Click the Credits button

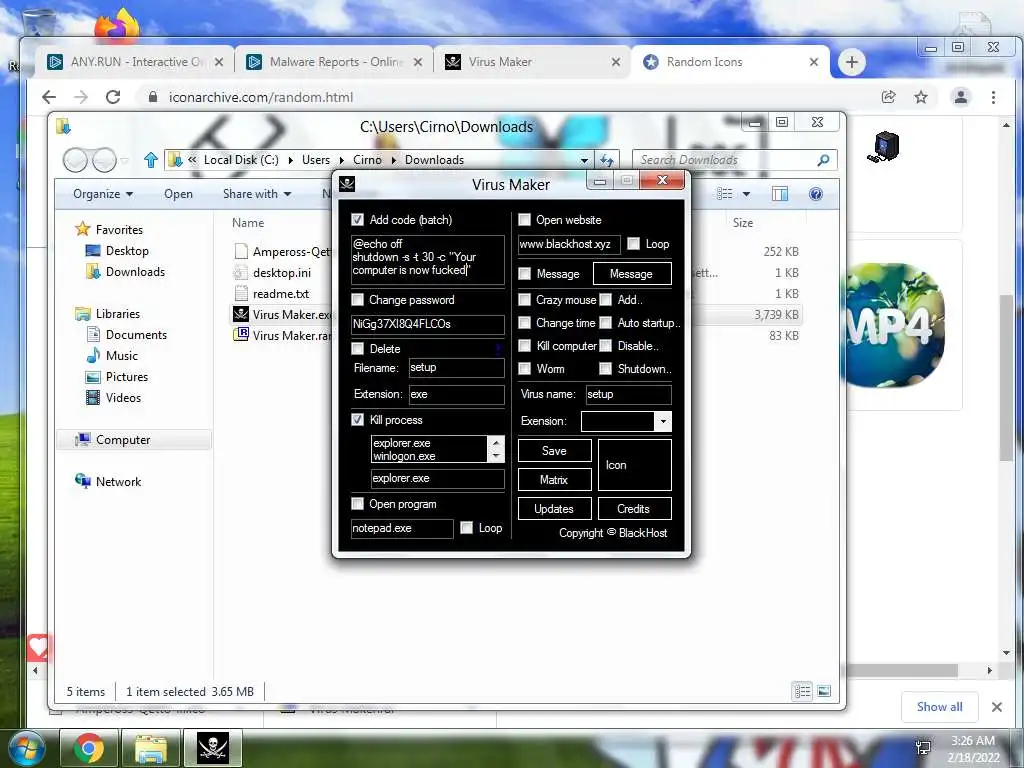click(634, 509)
